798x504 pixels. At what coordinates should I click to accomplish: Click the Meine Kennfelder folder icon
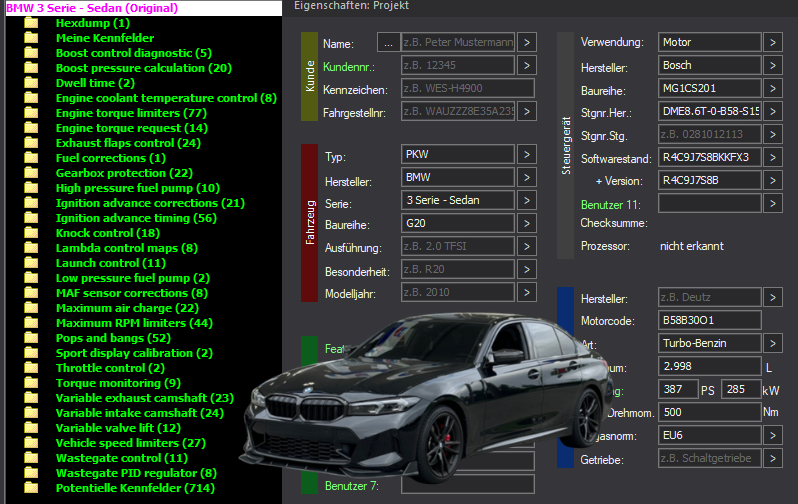tap(32, 38)
